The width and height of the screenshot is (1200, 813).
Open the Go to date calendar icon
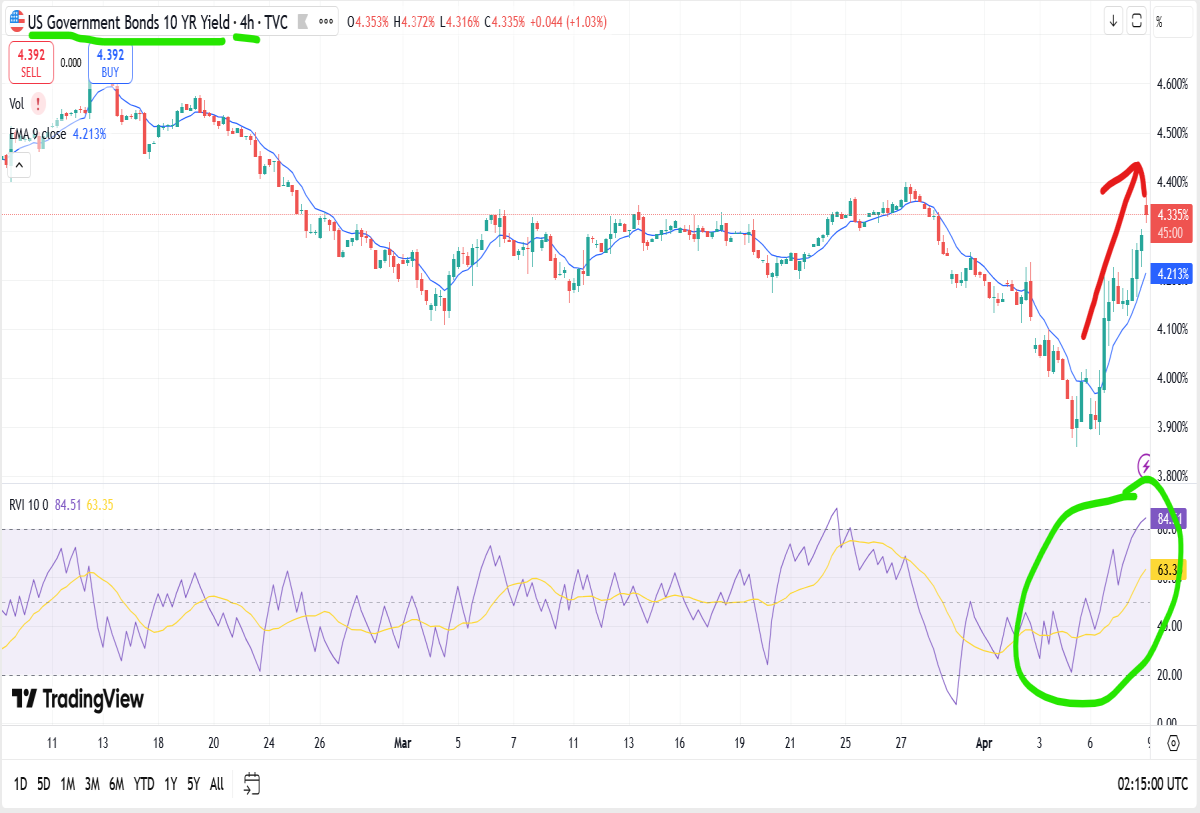click(x=252, y=783)
